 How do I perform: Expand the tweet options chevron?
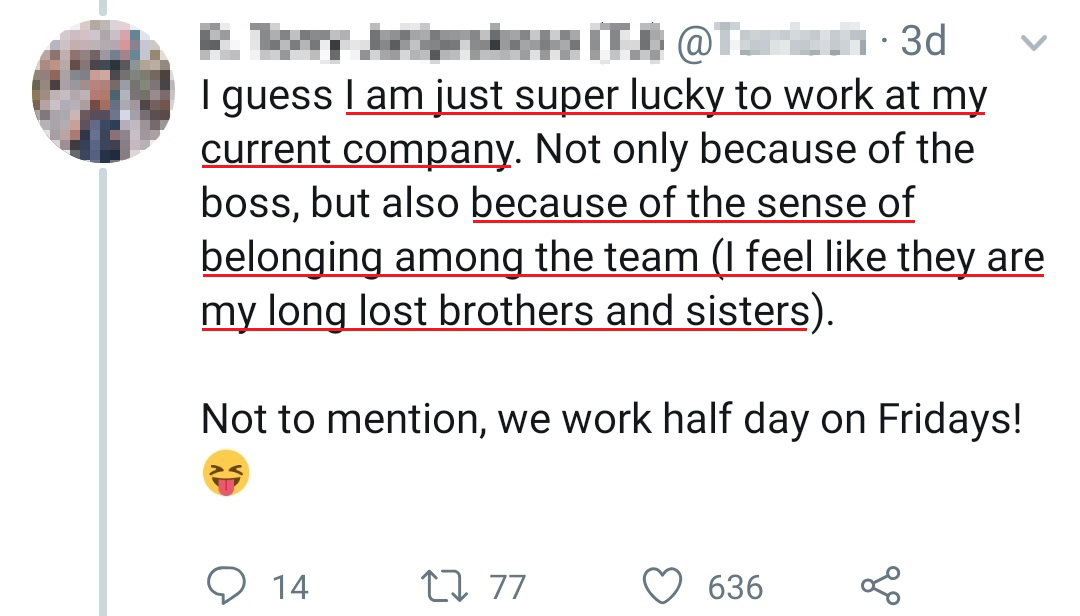pos(1035,43)
